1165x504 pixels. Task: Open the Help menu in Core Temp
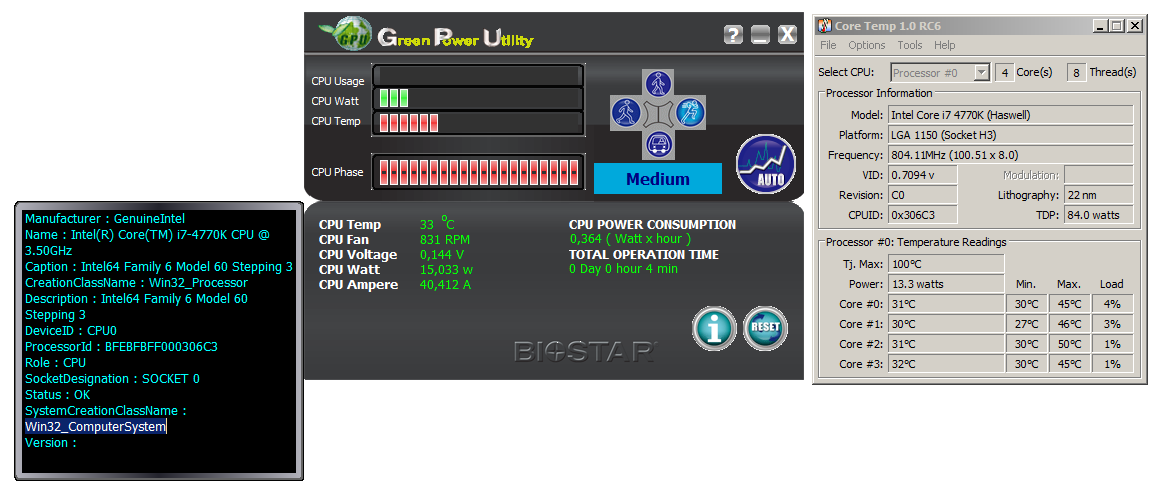point(944,45)
